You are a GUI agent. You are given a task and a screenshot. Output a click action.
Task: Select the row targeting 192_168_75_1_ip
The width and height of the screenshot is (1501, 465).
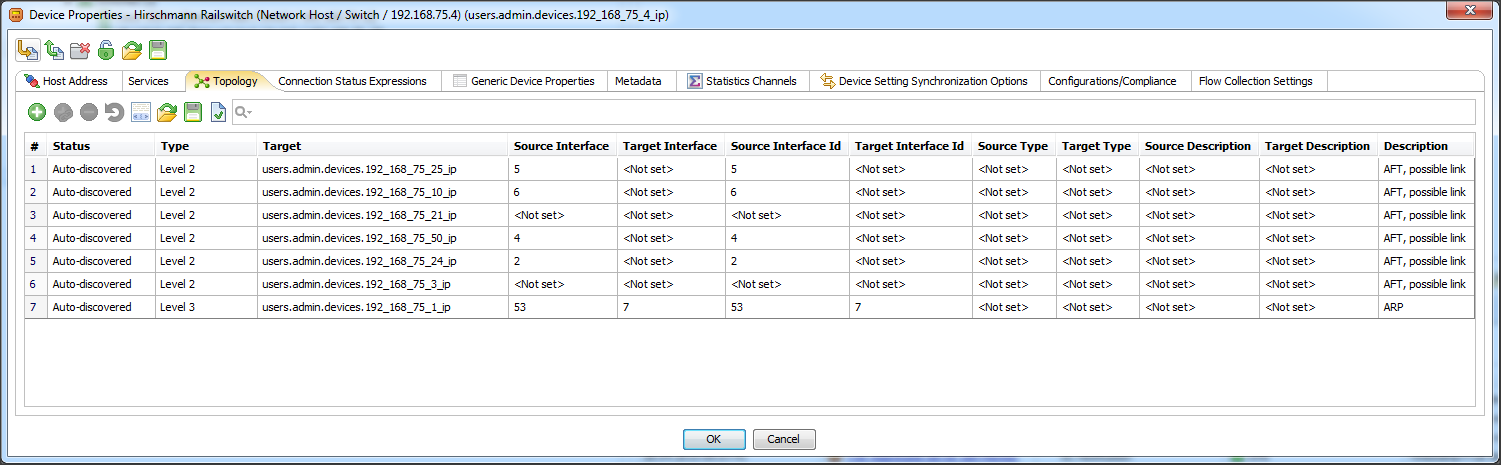(355, 307)
